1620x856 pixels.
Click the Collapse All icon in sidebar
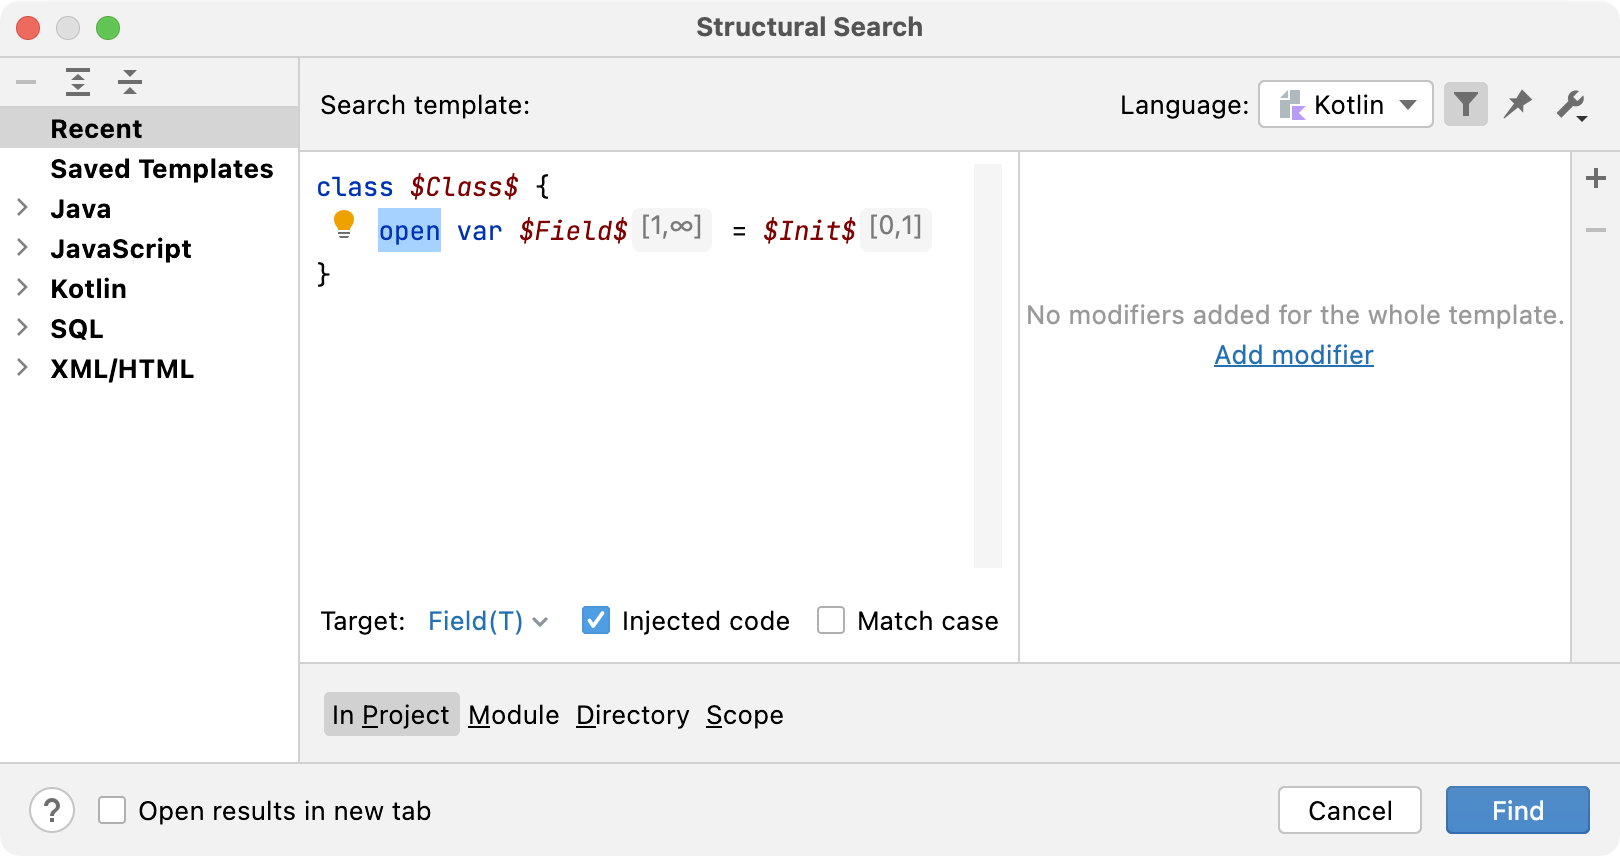tap(130, 82)
